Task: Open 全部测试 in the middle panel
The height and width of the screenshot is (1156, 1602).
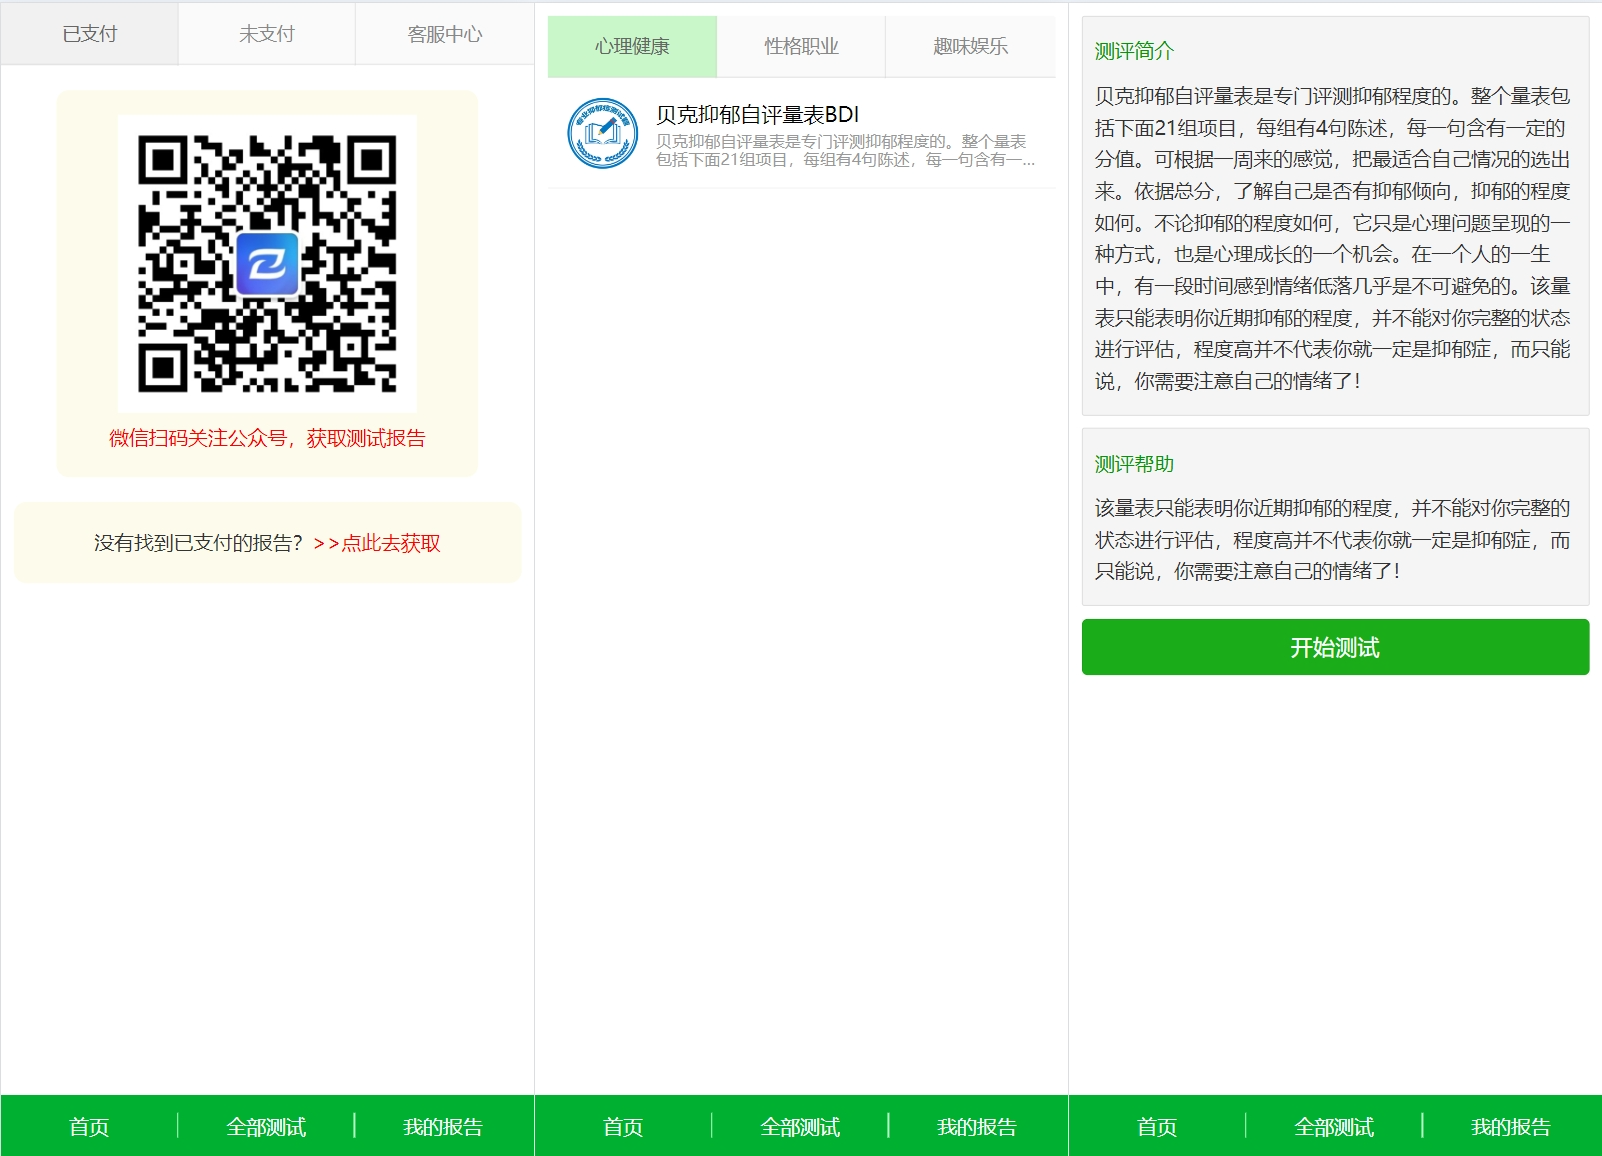Action: [800, 1127]
